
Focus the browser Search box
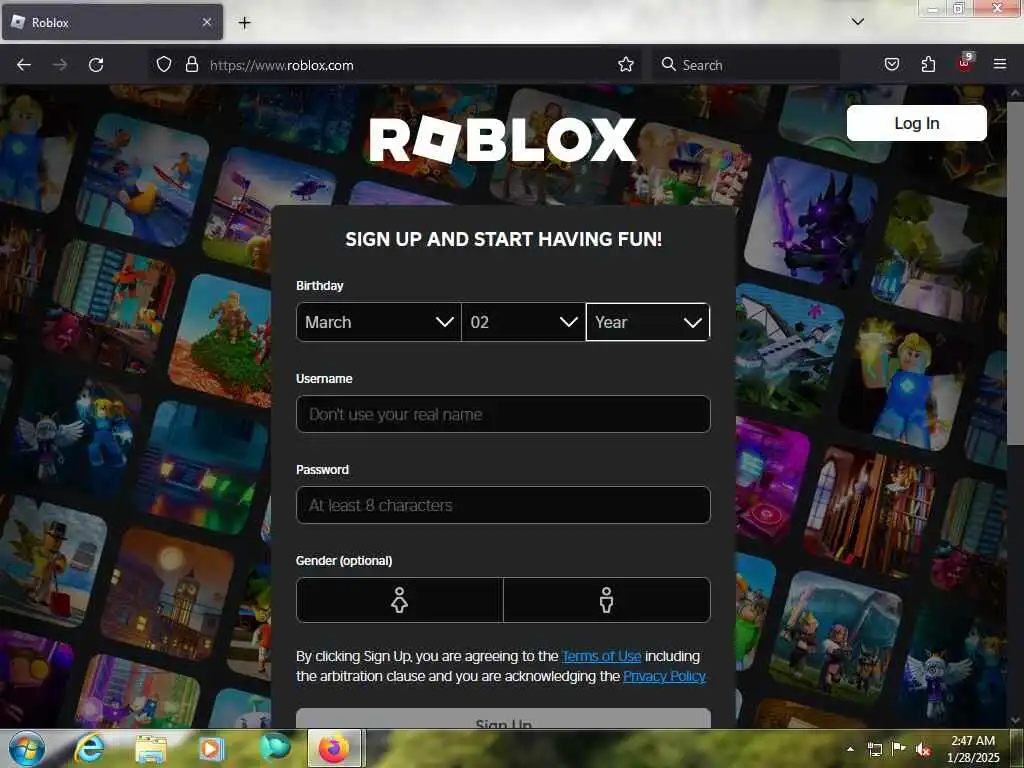click(x=746, y=65)
